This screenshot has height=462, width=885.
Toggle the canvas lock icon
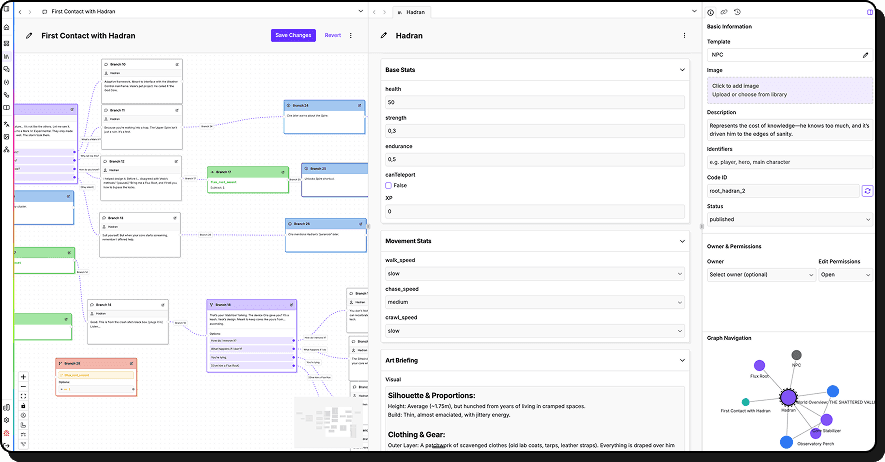pos(23,406)
